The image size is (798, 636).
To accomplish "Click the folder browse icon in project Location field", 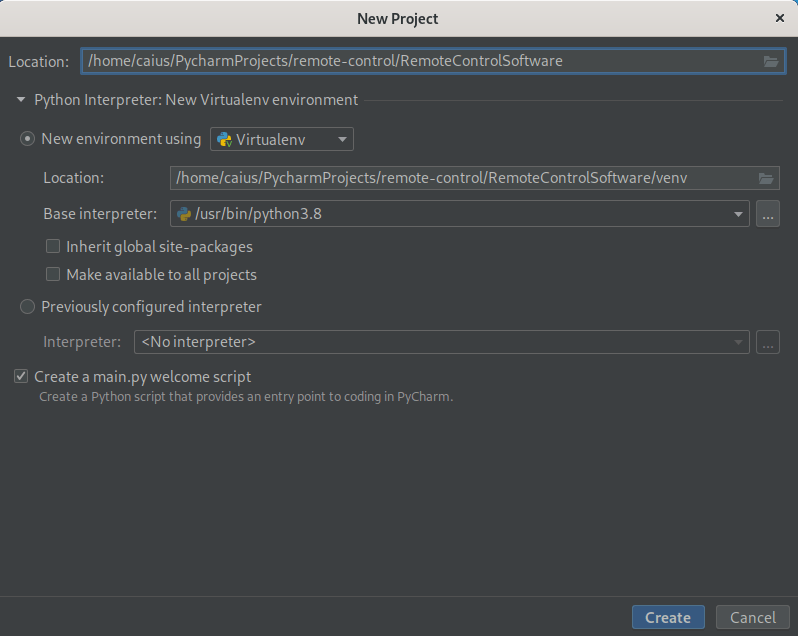I will coord(770,61).
